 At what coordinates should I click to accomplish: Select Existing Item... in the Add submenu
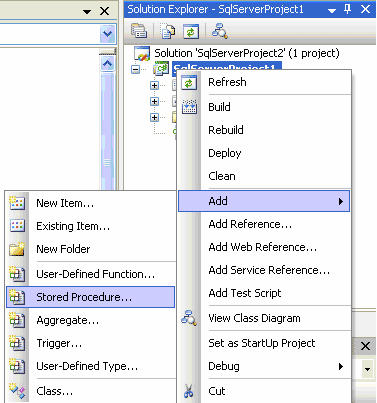[x=90, y=226]
